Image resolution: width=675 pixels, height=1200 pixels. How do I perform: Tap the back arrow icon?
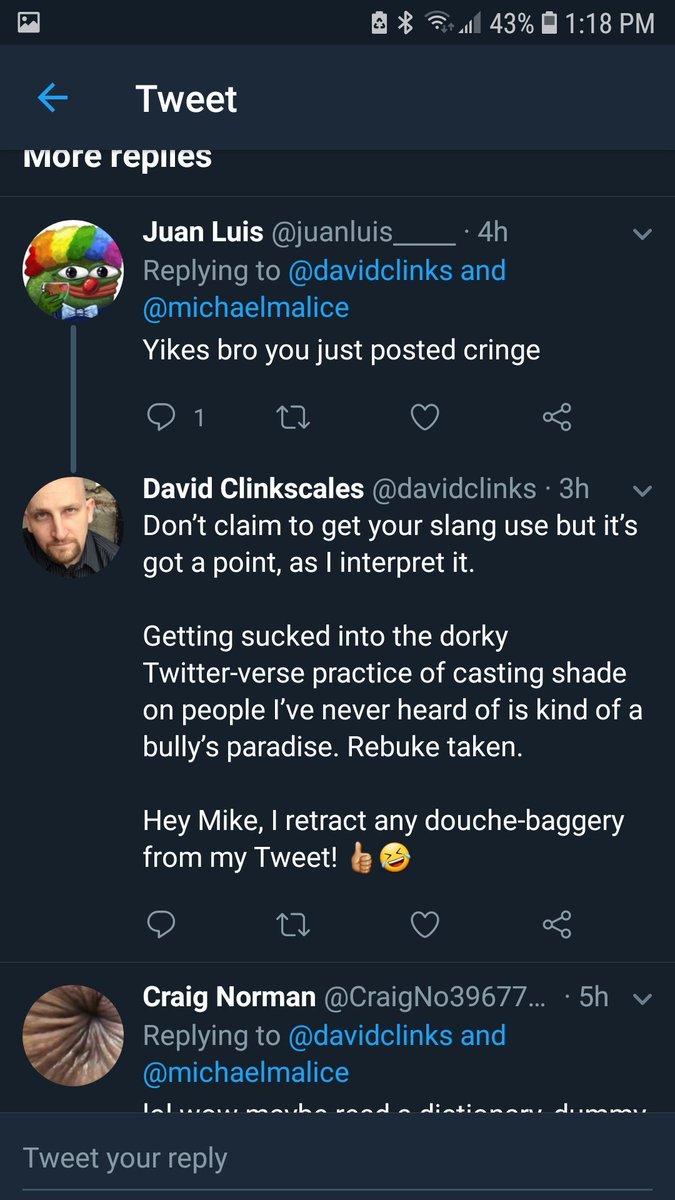pyautogui.click(x=52, y=98)
